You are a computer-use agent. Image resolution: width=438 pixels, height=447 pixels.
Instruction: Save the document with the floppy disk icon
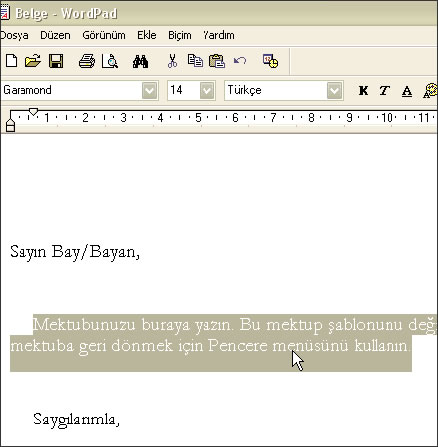pos(56,61)
